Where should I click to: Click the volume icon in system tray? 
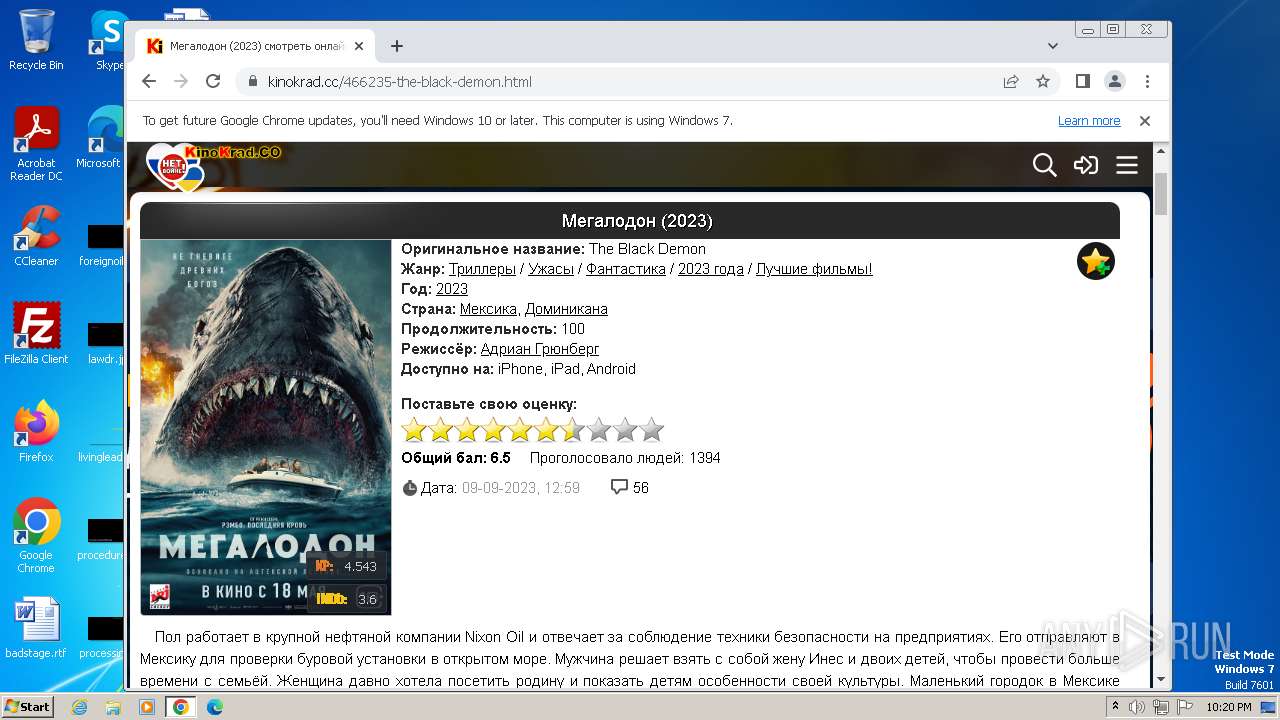(1137, 707)
